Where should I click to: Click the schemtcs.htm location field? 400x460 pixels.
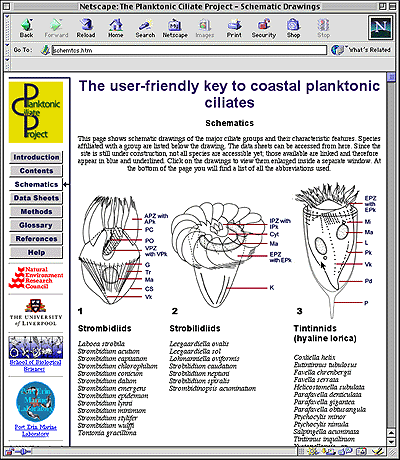[189, 50]
